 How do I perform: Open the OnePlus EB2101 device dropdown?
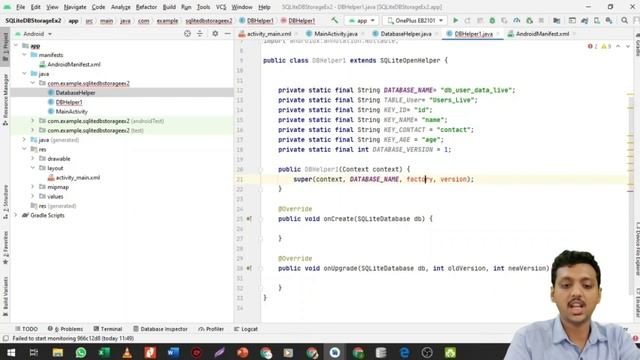coord(415,20)
